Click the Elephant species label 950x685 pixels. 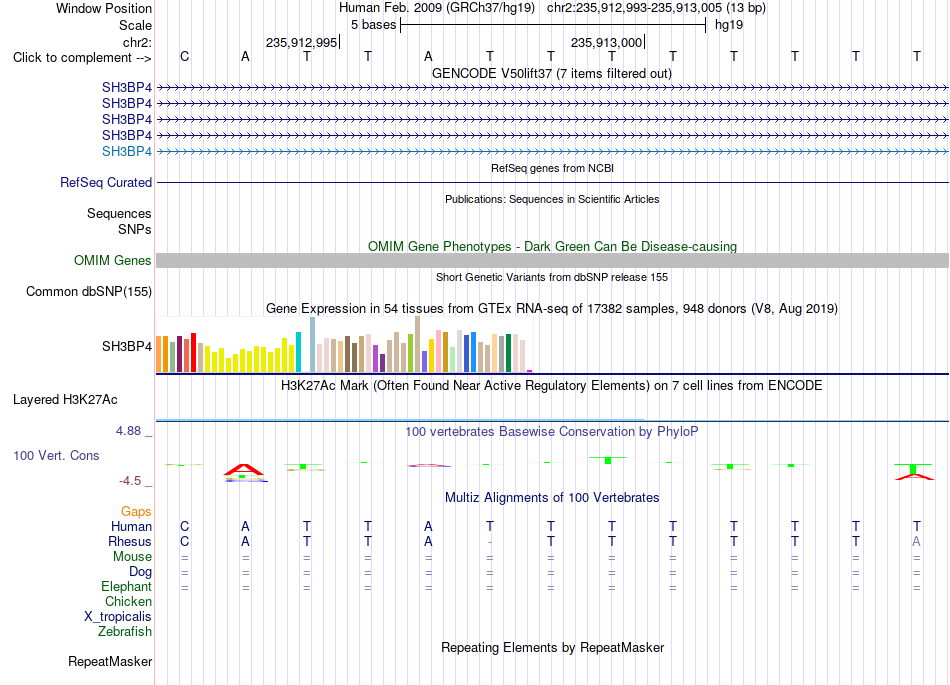click(127, 587)
